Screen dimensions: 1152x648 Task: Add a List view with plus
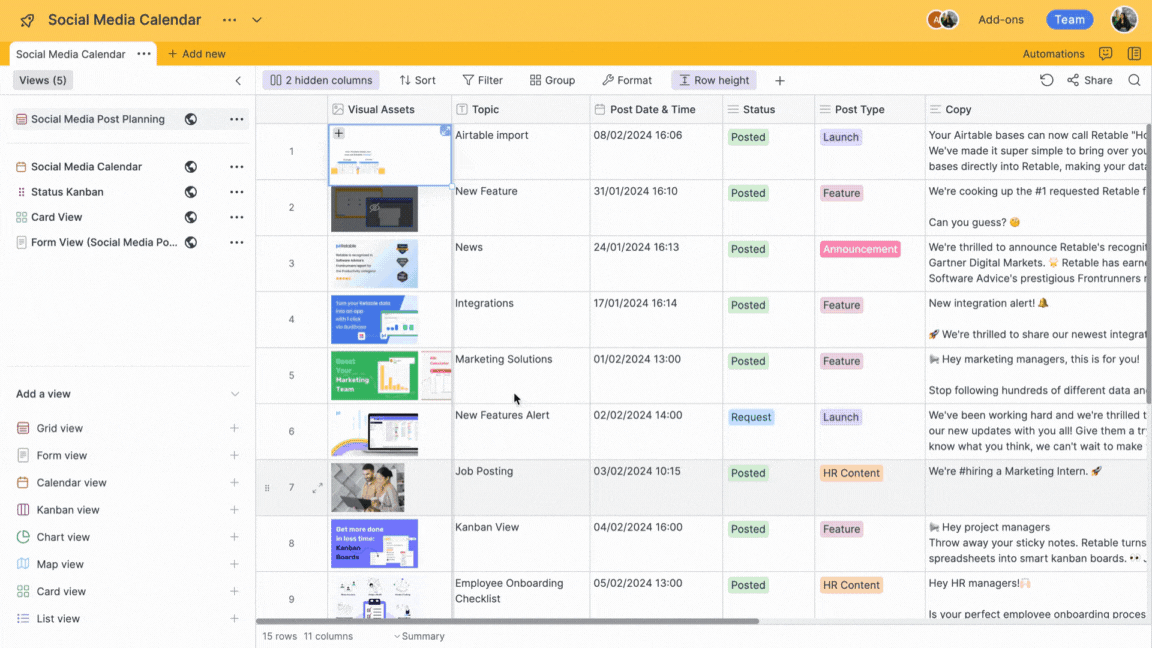(x=234, y=618)
